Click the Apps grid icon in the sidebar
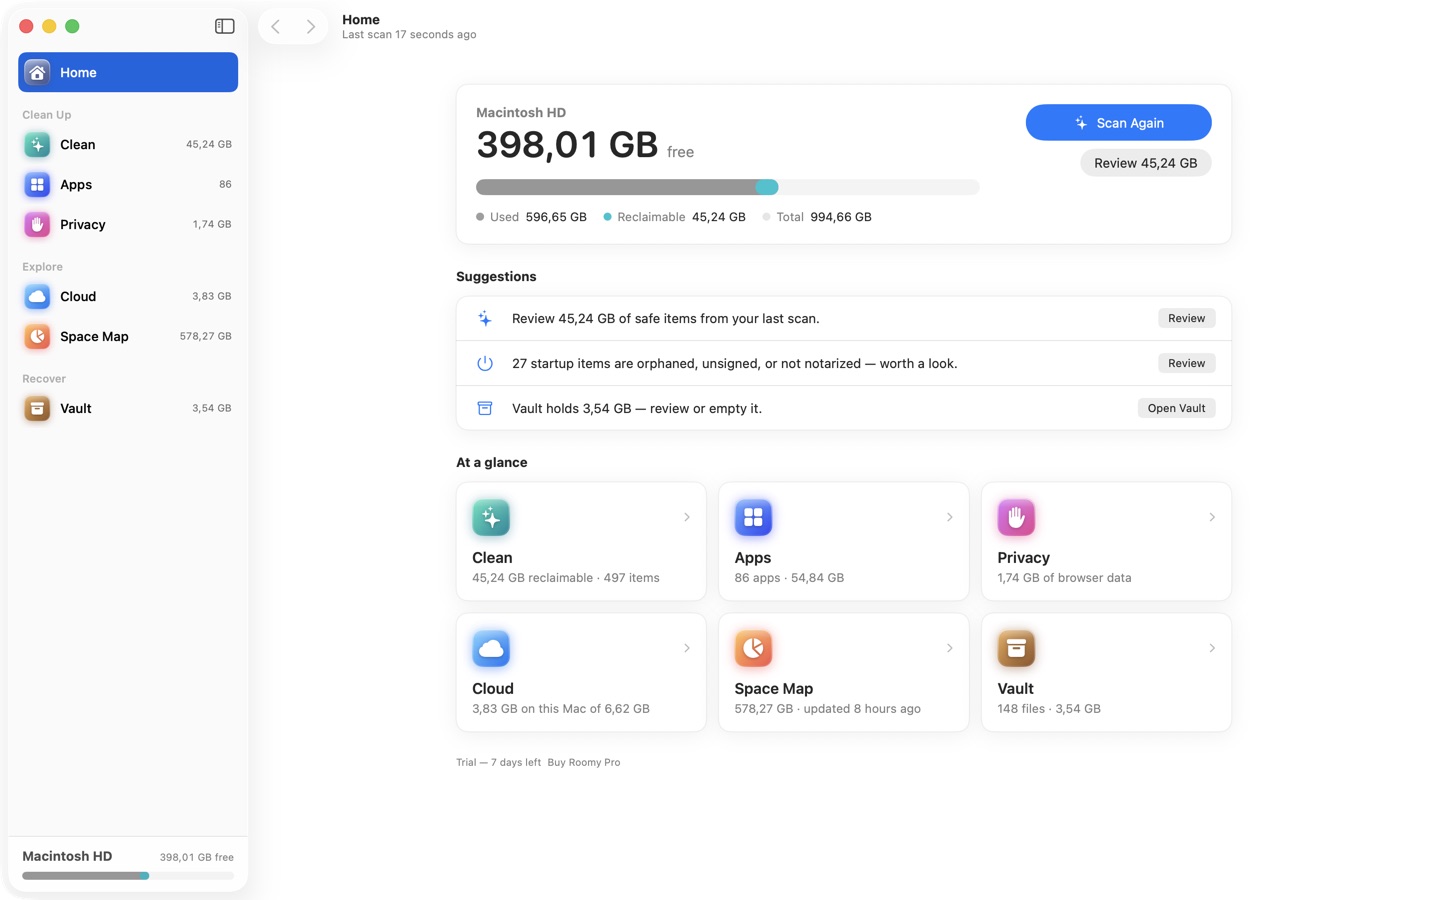 (x=37, y=184)
